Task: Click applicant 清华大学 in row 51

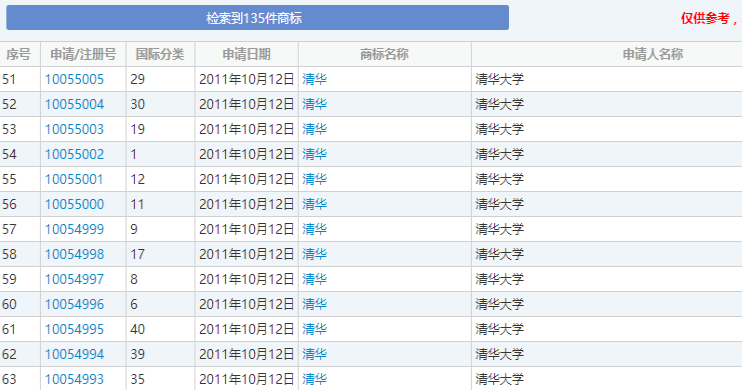Action: coord(500,79)
